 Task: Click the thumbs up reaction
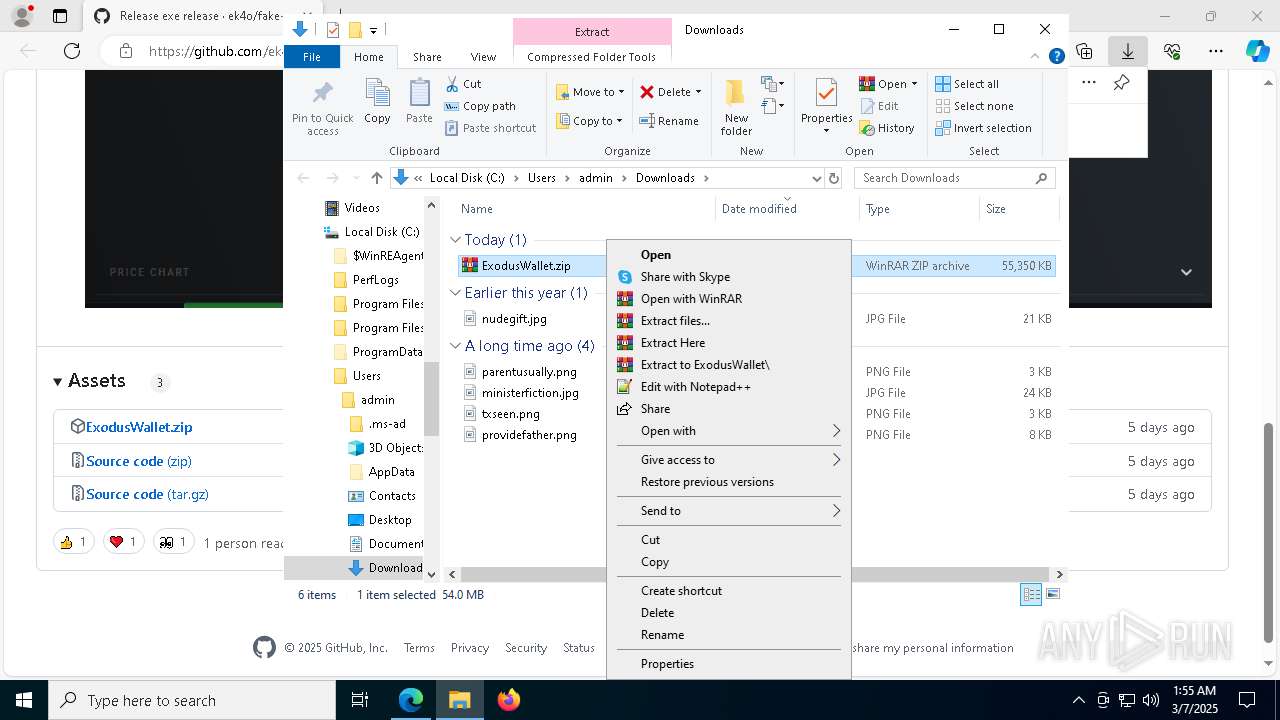(74, 542)
